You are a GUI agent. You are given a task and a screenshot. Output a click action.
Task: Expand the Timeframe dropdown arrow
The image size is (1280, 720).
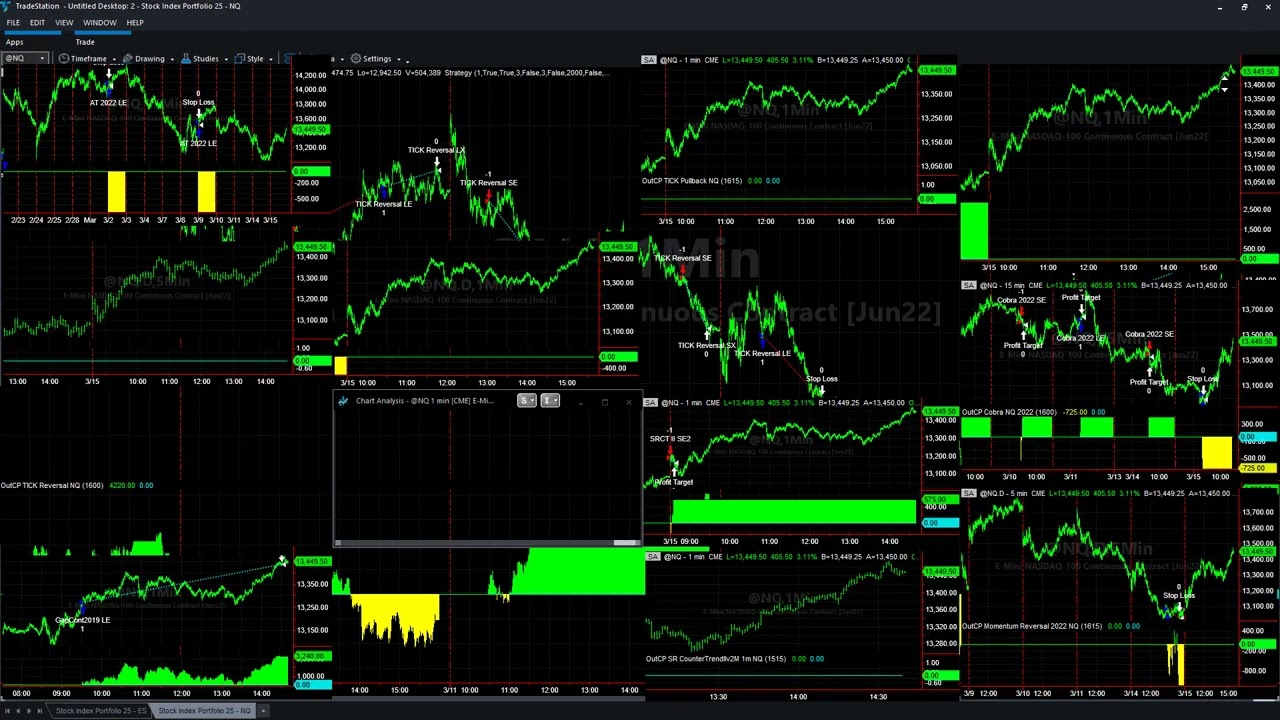tap(114, 59)
